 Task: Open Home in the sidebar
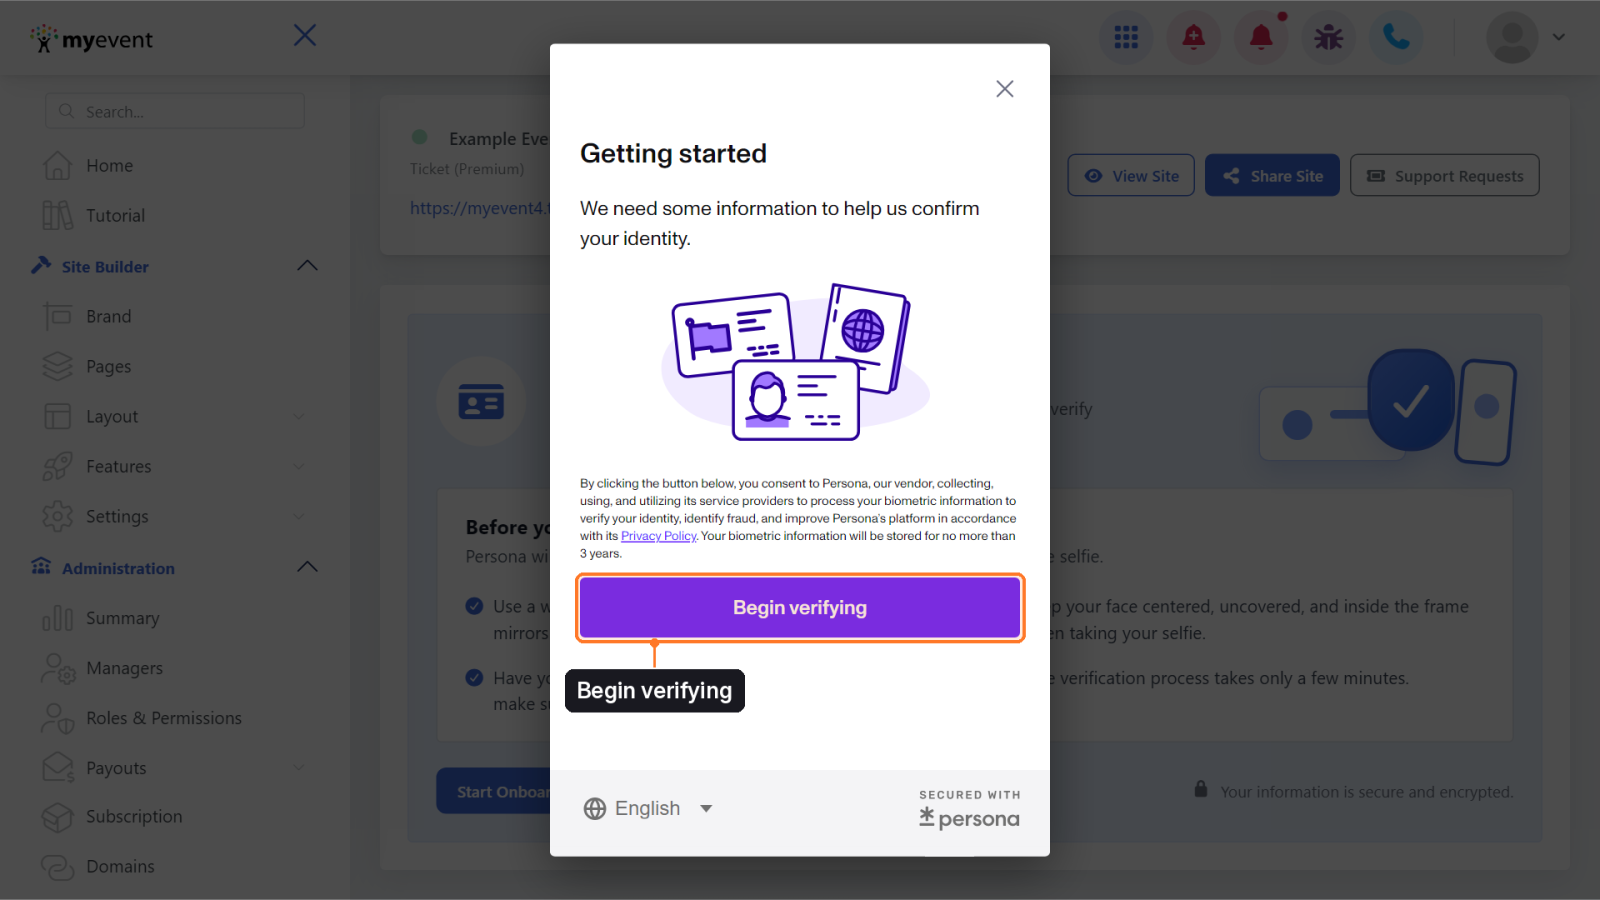[110, 166]
